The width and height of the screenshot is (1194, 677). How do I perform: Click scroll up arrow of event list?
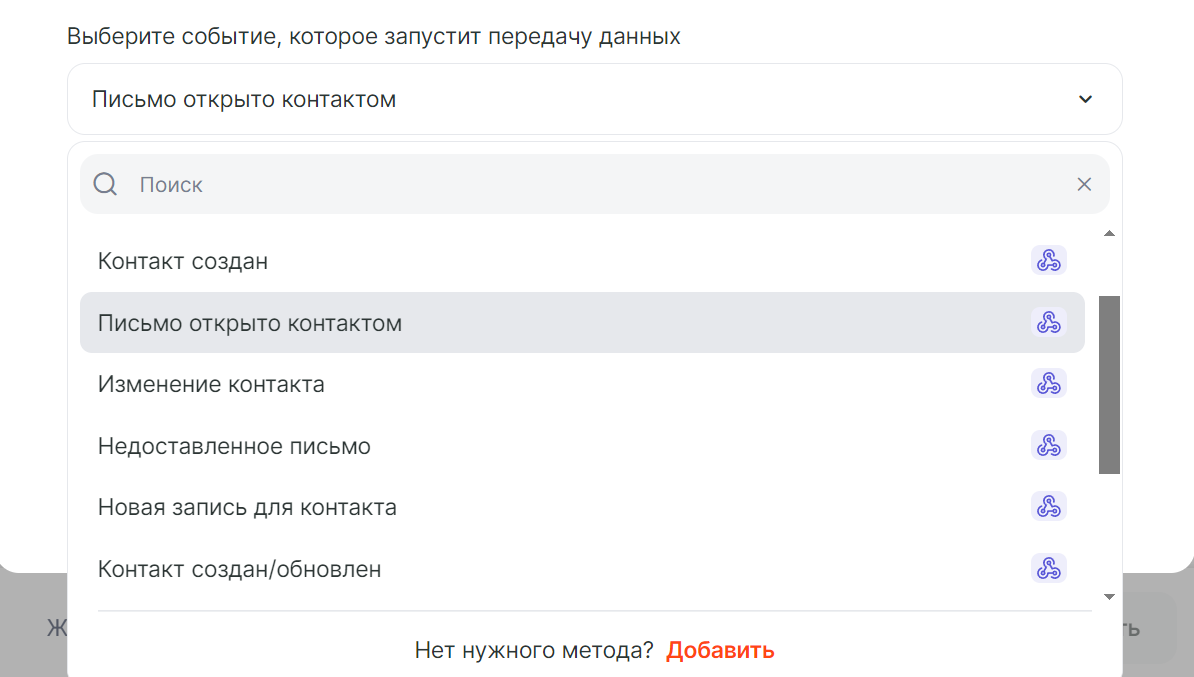(1109, 233)
